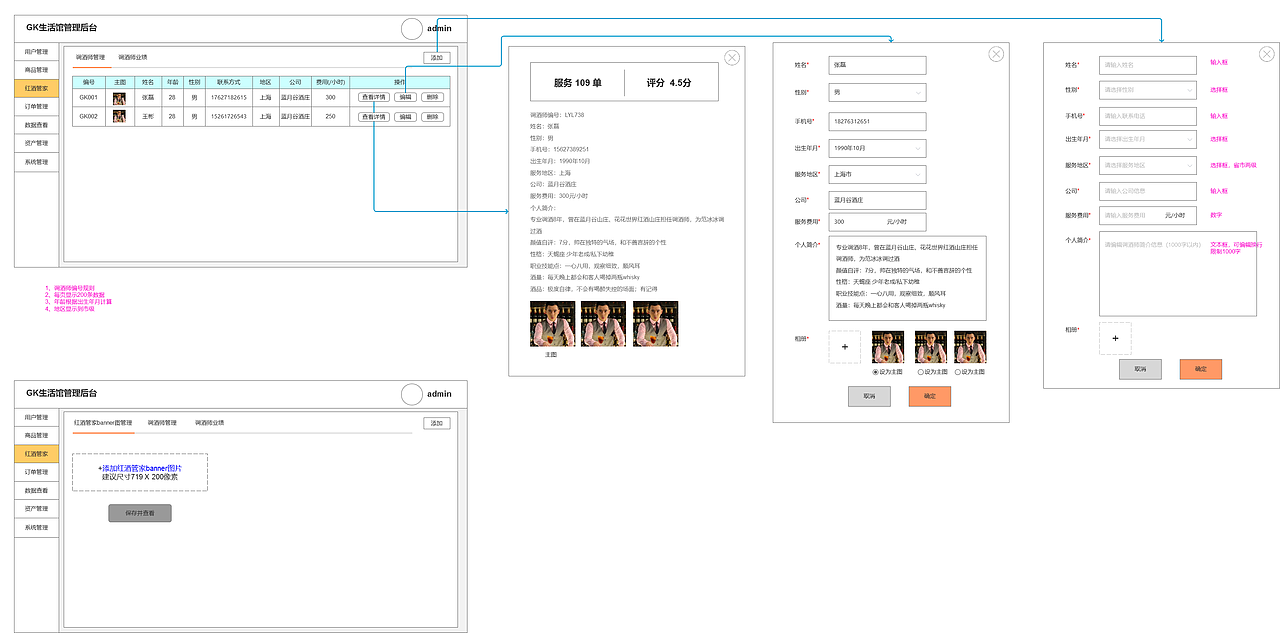This screenshot has height=633, width=1280.
Task: Click the admin avatar icon in the header
Action: tap(411, 28)
